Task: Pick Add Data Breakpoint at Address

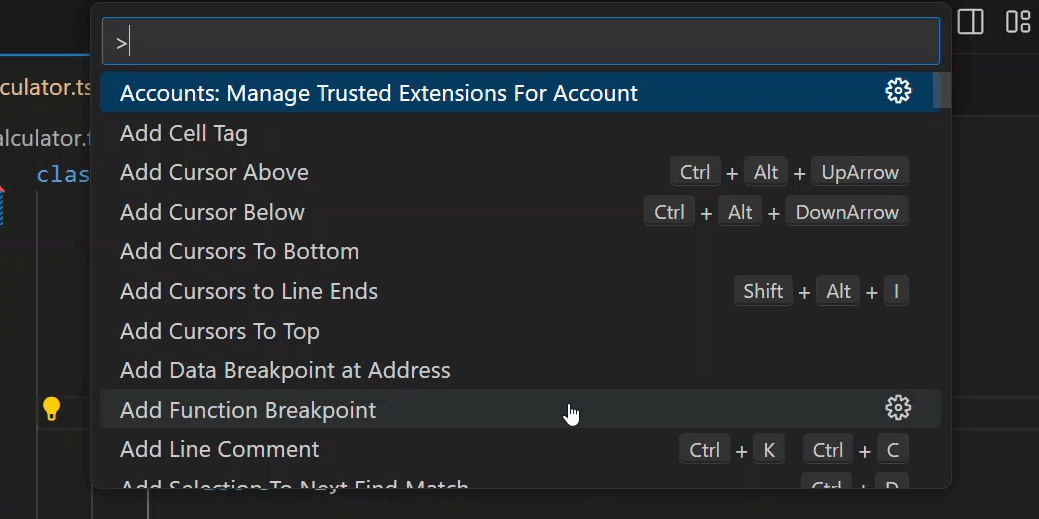Action: 285,370
